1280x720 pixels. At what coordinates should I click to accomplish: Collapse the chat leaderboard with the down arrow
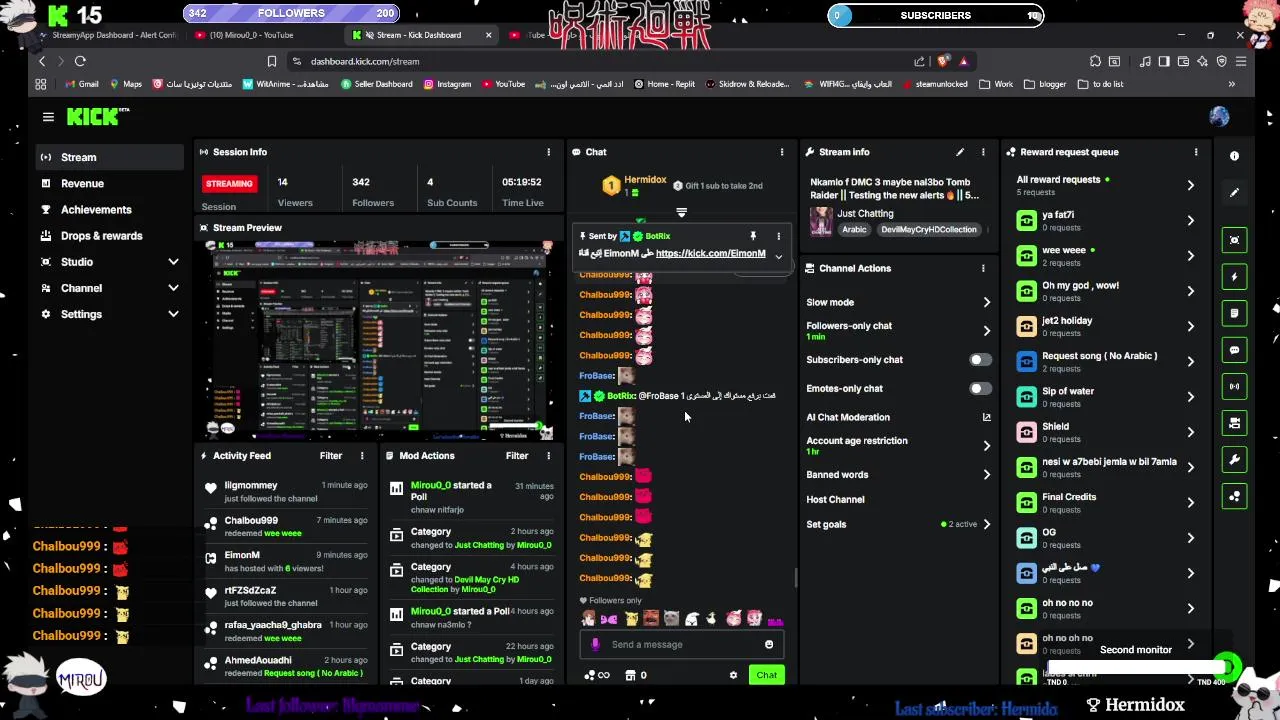point(681,212)
